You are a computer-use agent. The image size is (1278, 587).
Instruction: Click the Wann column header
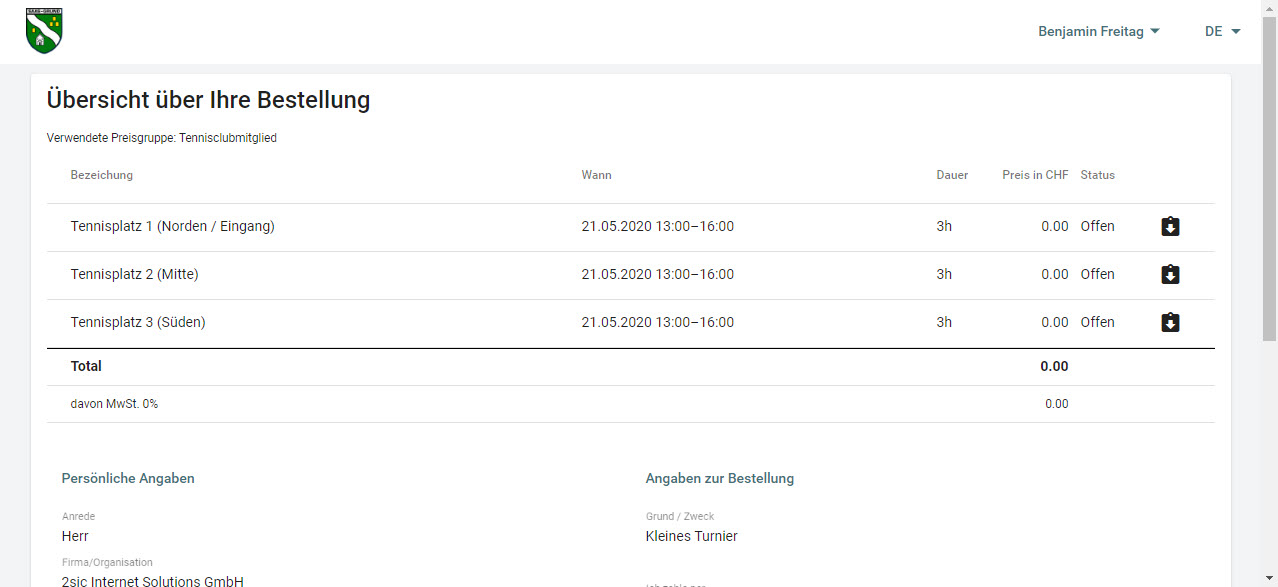click(596, 175)
